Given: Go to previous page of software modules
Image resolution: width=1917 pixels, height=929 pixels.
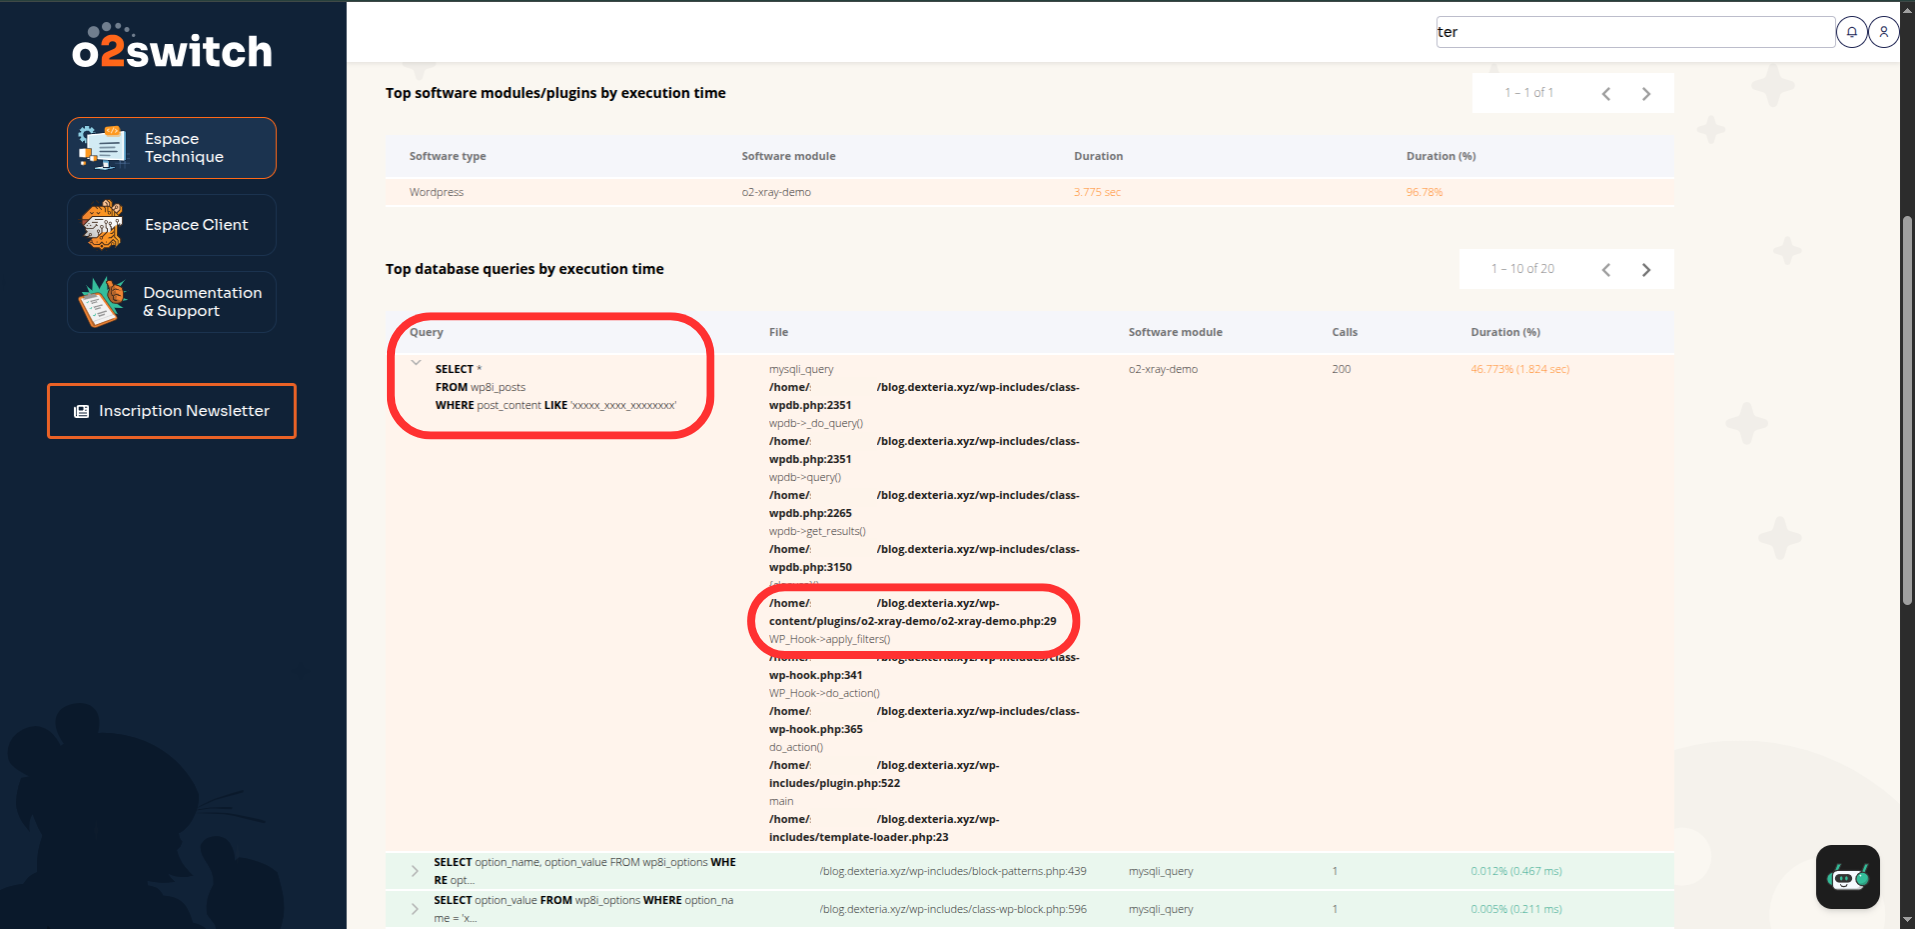Looking at the screenshot, I should [x=1606, y=94].
